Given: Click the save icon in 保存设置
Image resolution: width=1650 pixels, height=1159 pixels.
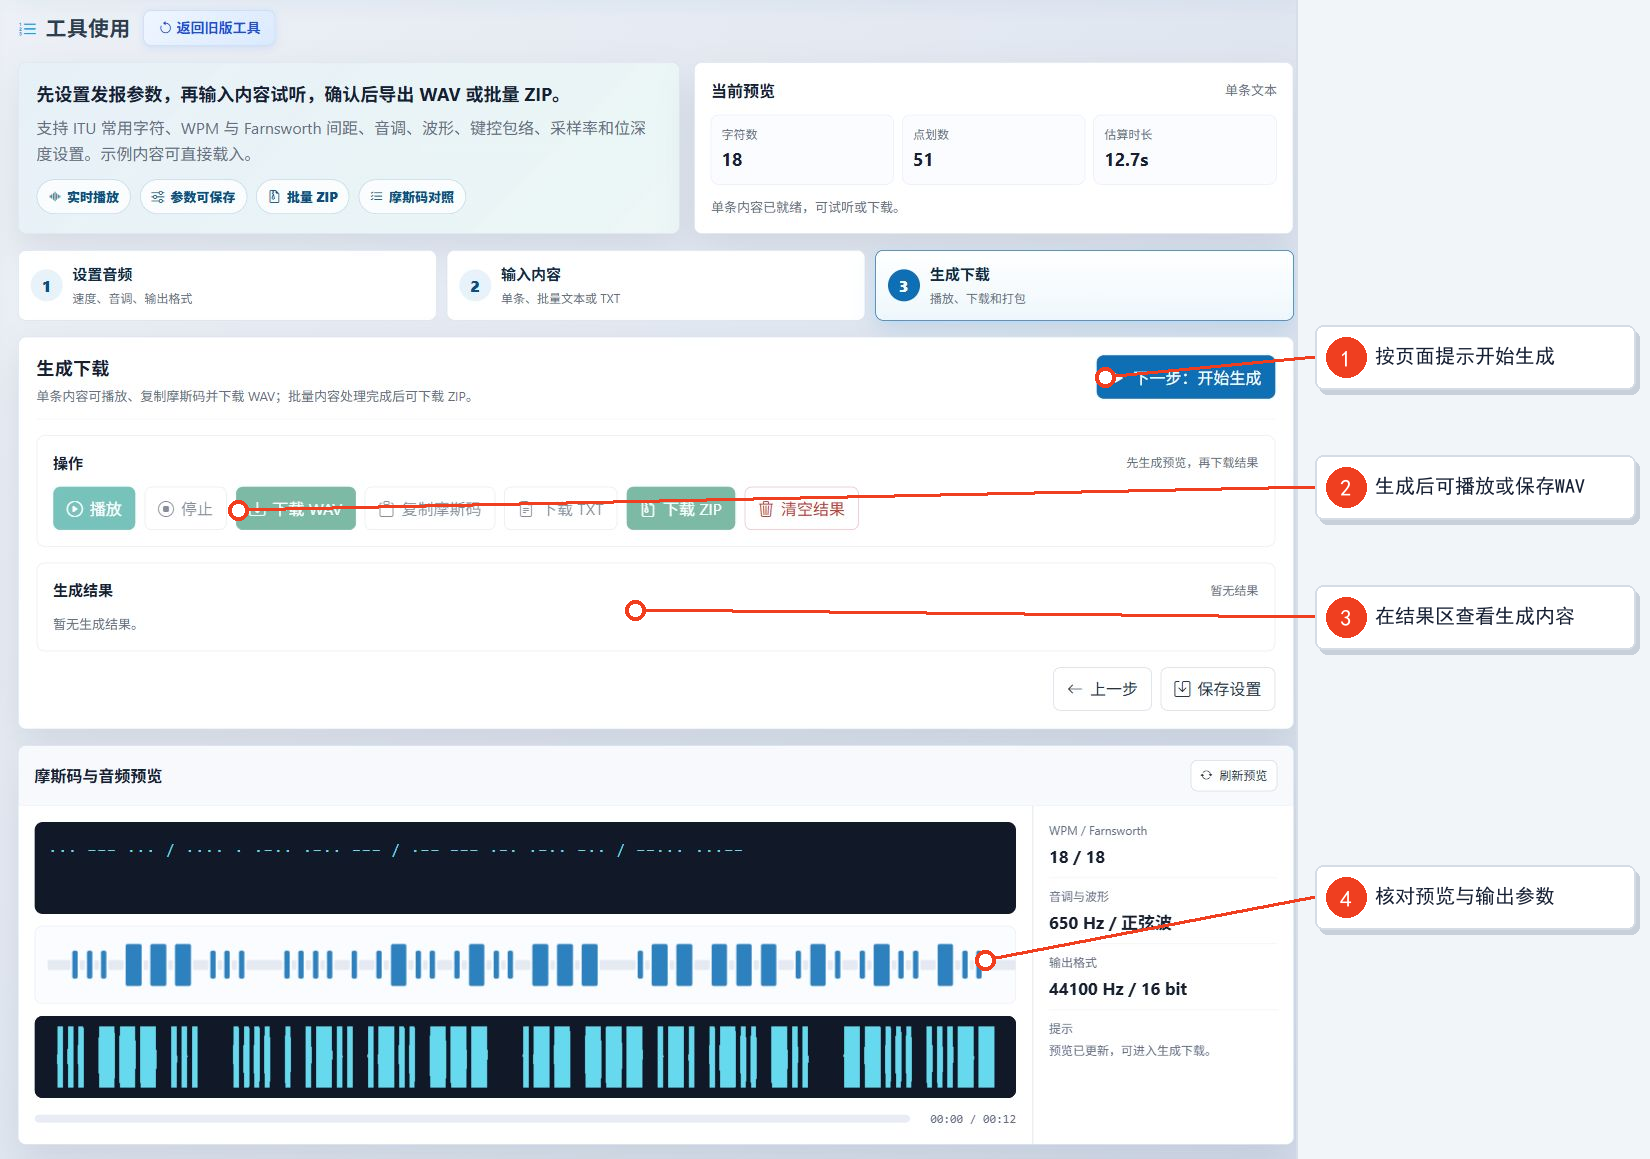Looking at the screenshot, I should tap(1182, 689).
